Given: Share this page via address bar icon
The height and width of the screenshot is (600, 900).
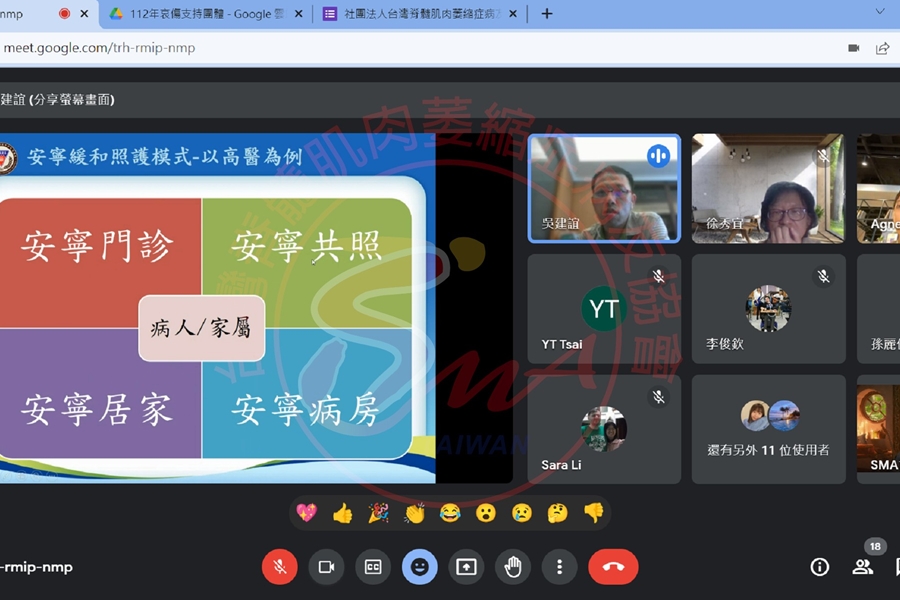Looking at the screenshot, I should (882, 48).
